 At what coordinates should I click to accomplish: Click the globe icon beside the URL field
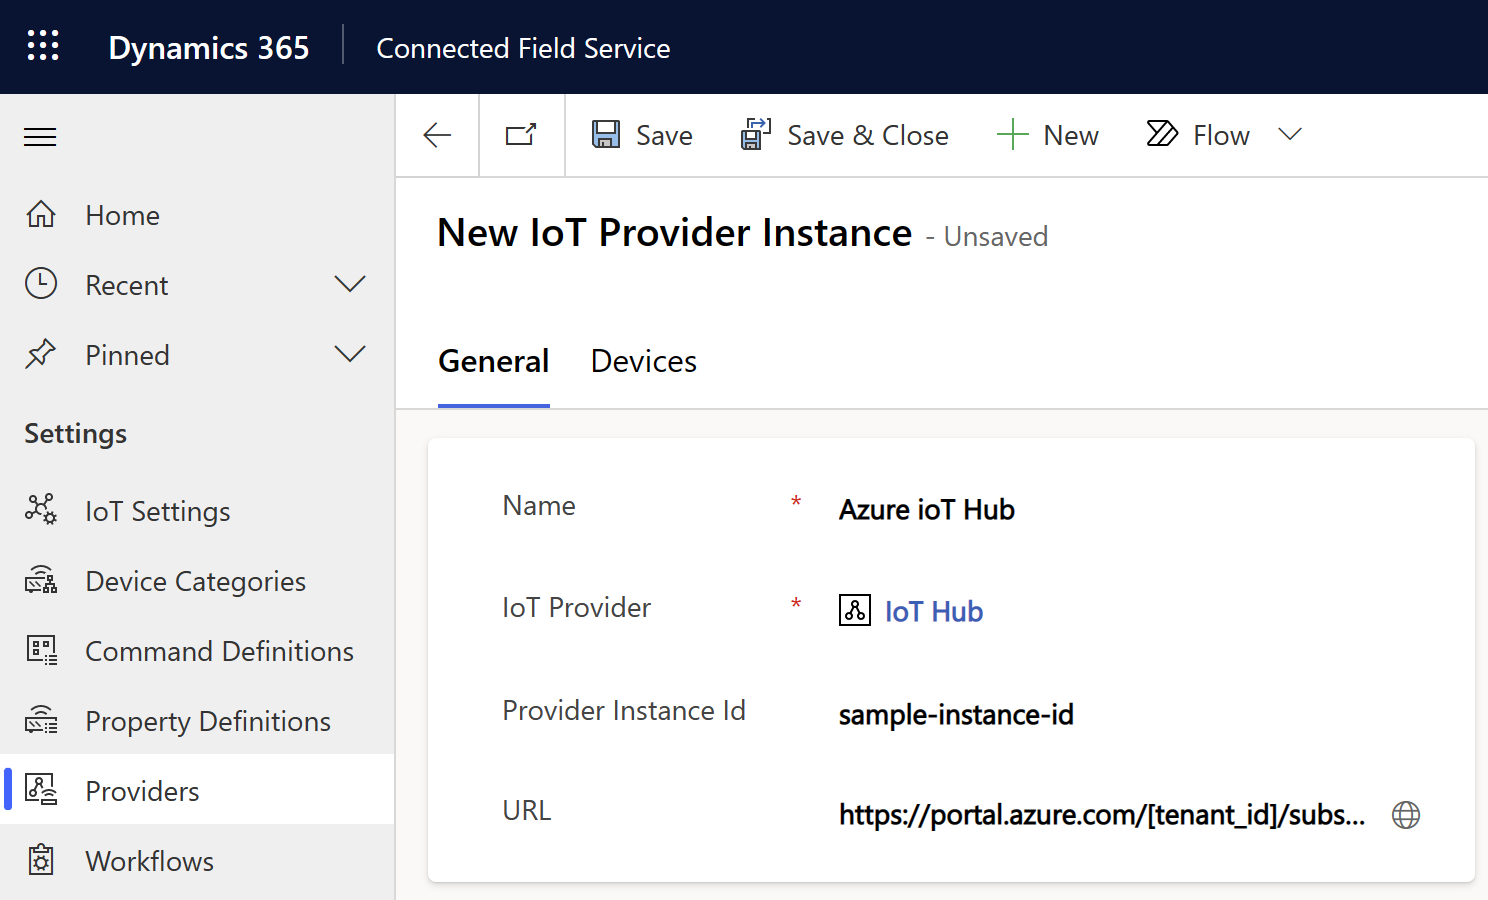[x=1405, y=815]
